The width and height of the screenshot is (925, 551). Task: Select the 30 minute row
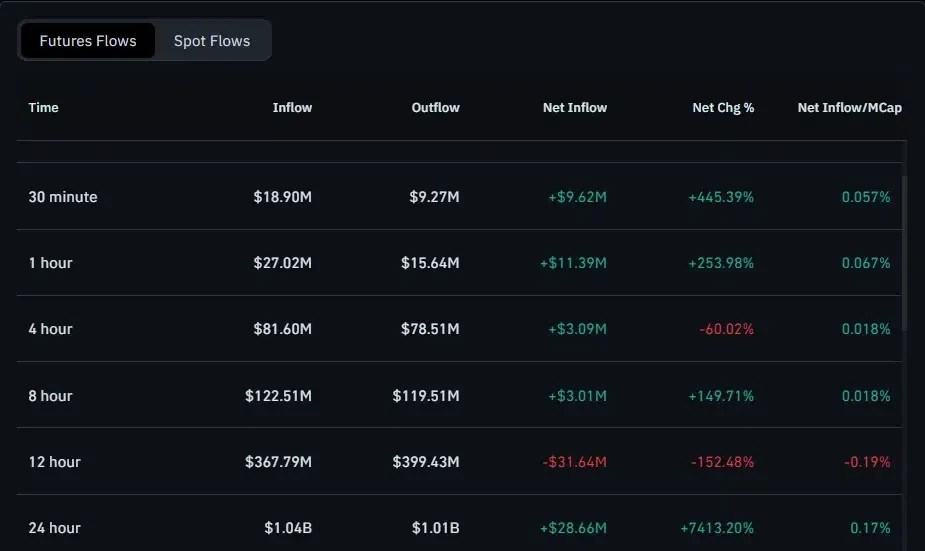click(459, 196)
